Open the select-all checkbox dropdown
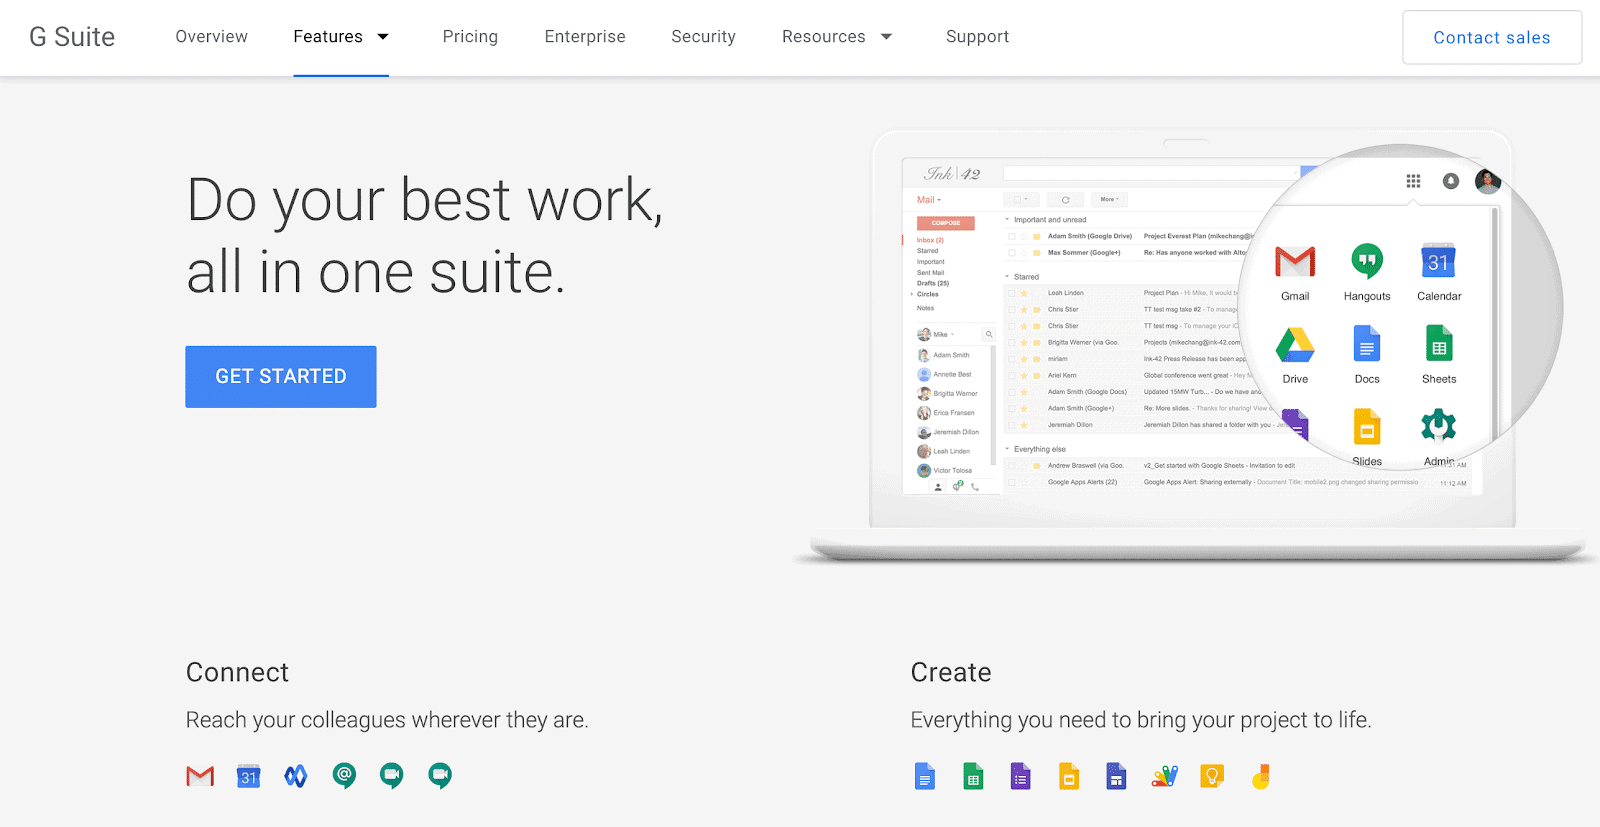This screenshot has height=827, width=1600. click(1021, 200)
